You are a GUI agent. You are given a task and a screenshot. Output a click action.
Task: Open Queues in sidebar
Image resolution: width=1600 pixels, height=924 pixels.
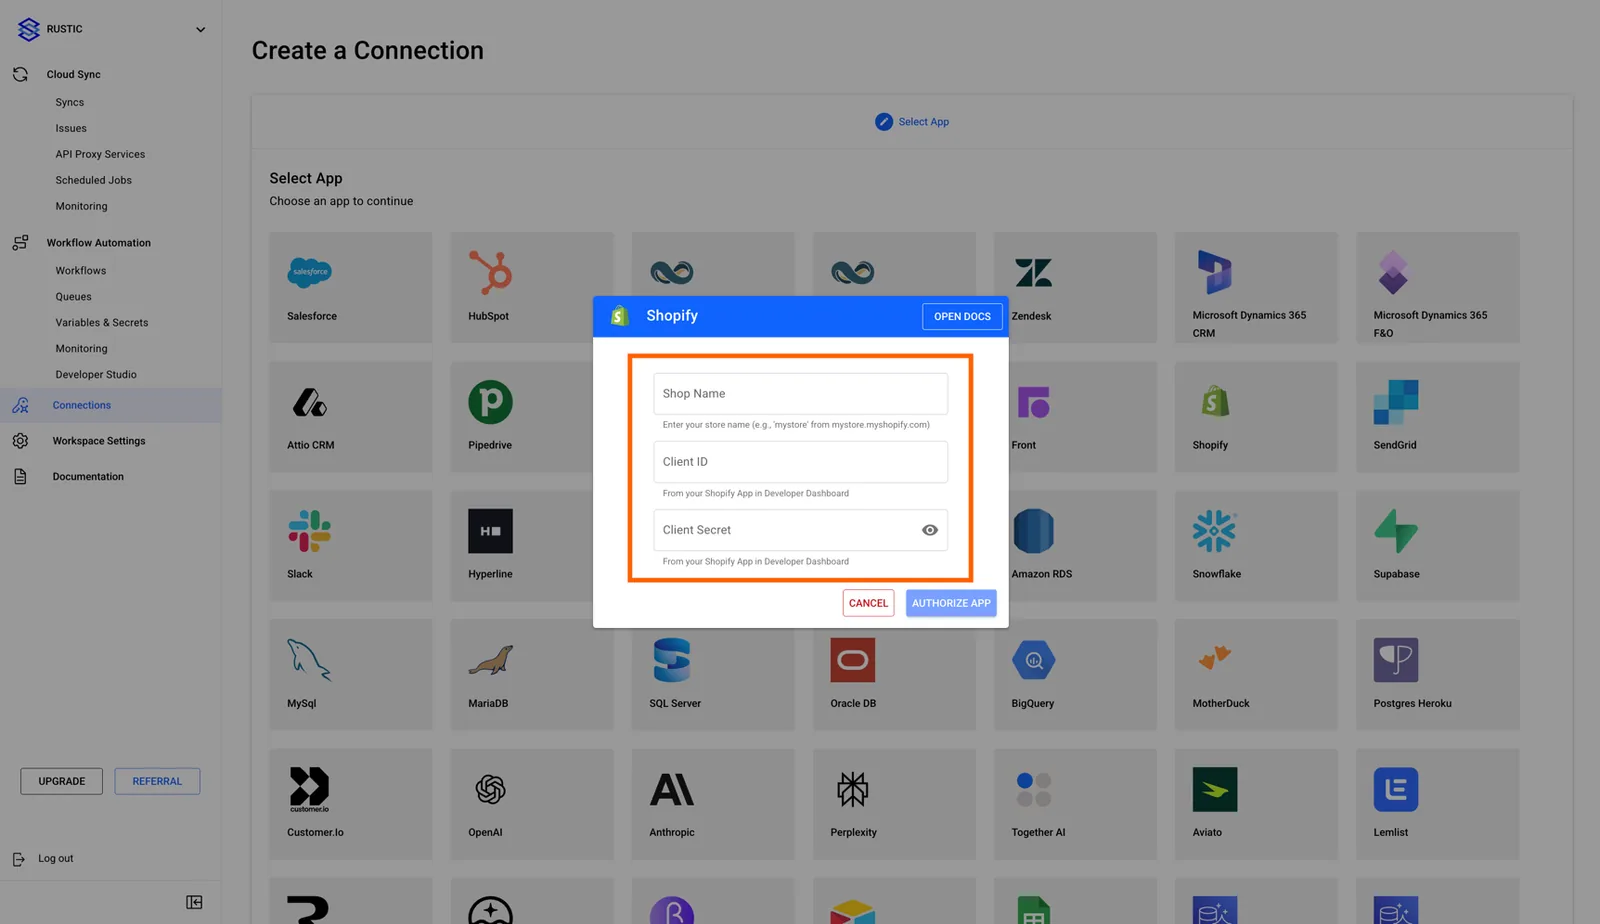tap(73, 296)
